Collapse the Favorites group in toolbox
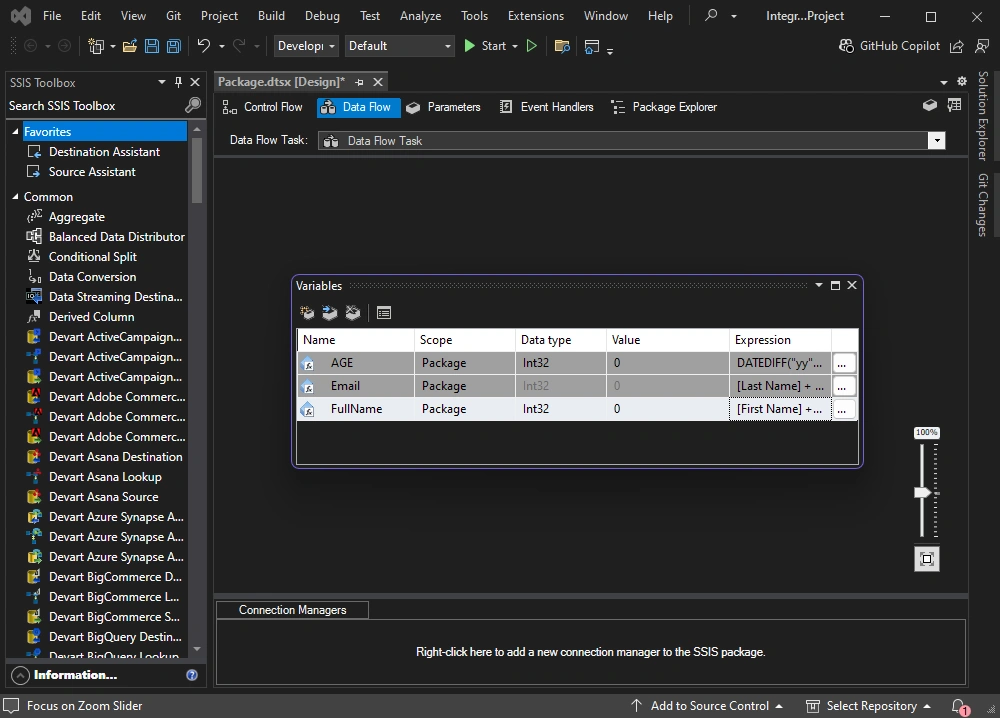The width and height of the screenshot is (1000, 718). tap(15, 131)
